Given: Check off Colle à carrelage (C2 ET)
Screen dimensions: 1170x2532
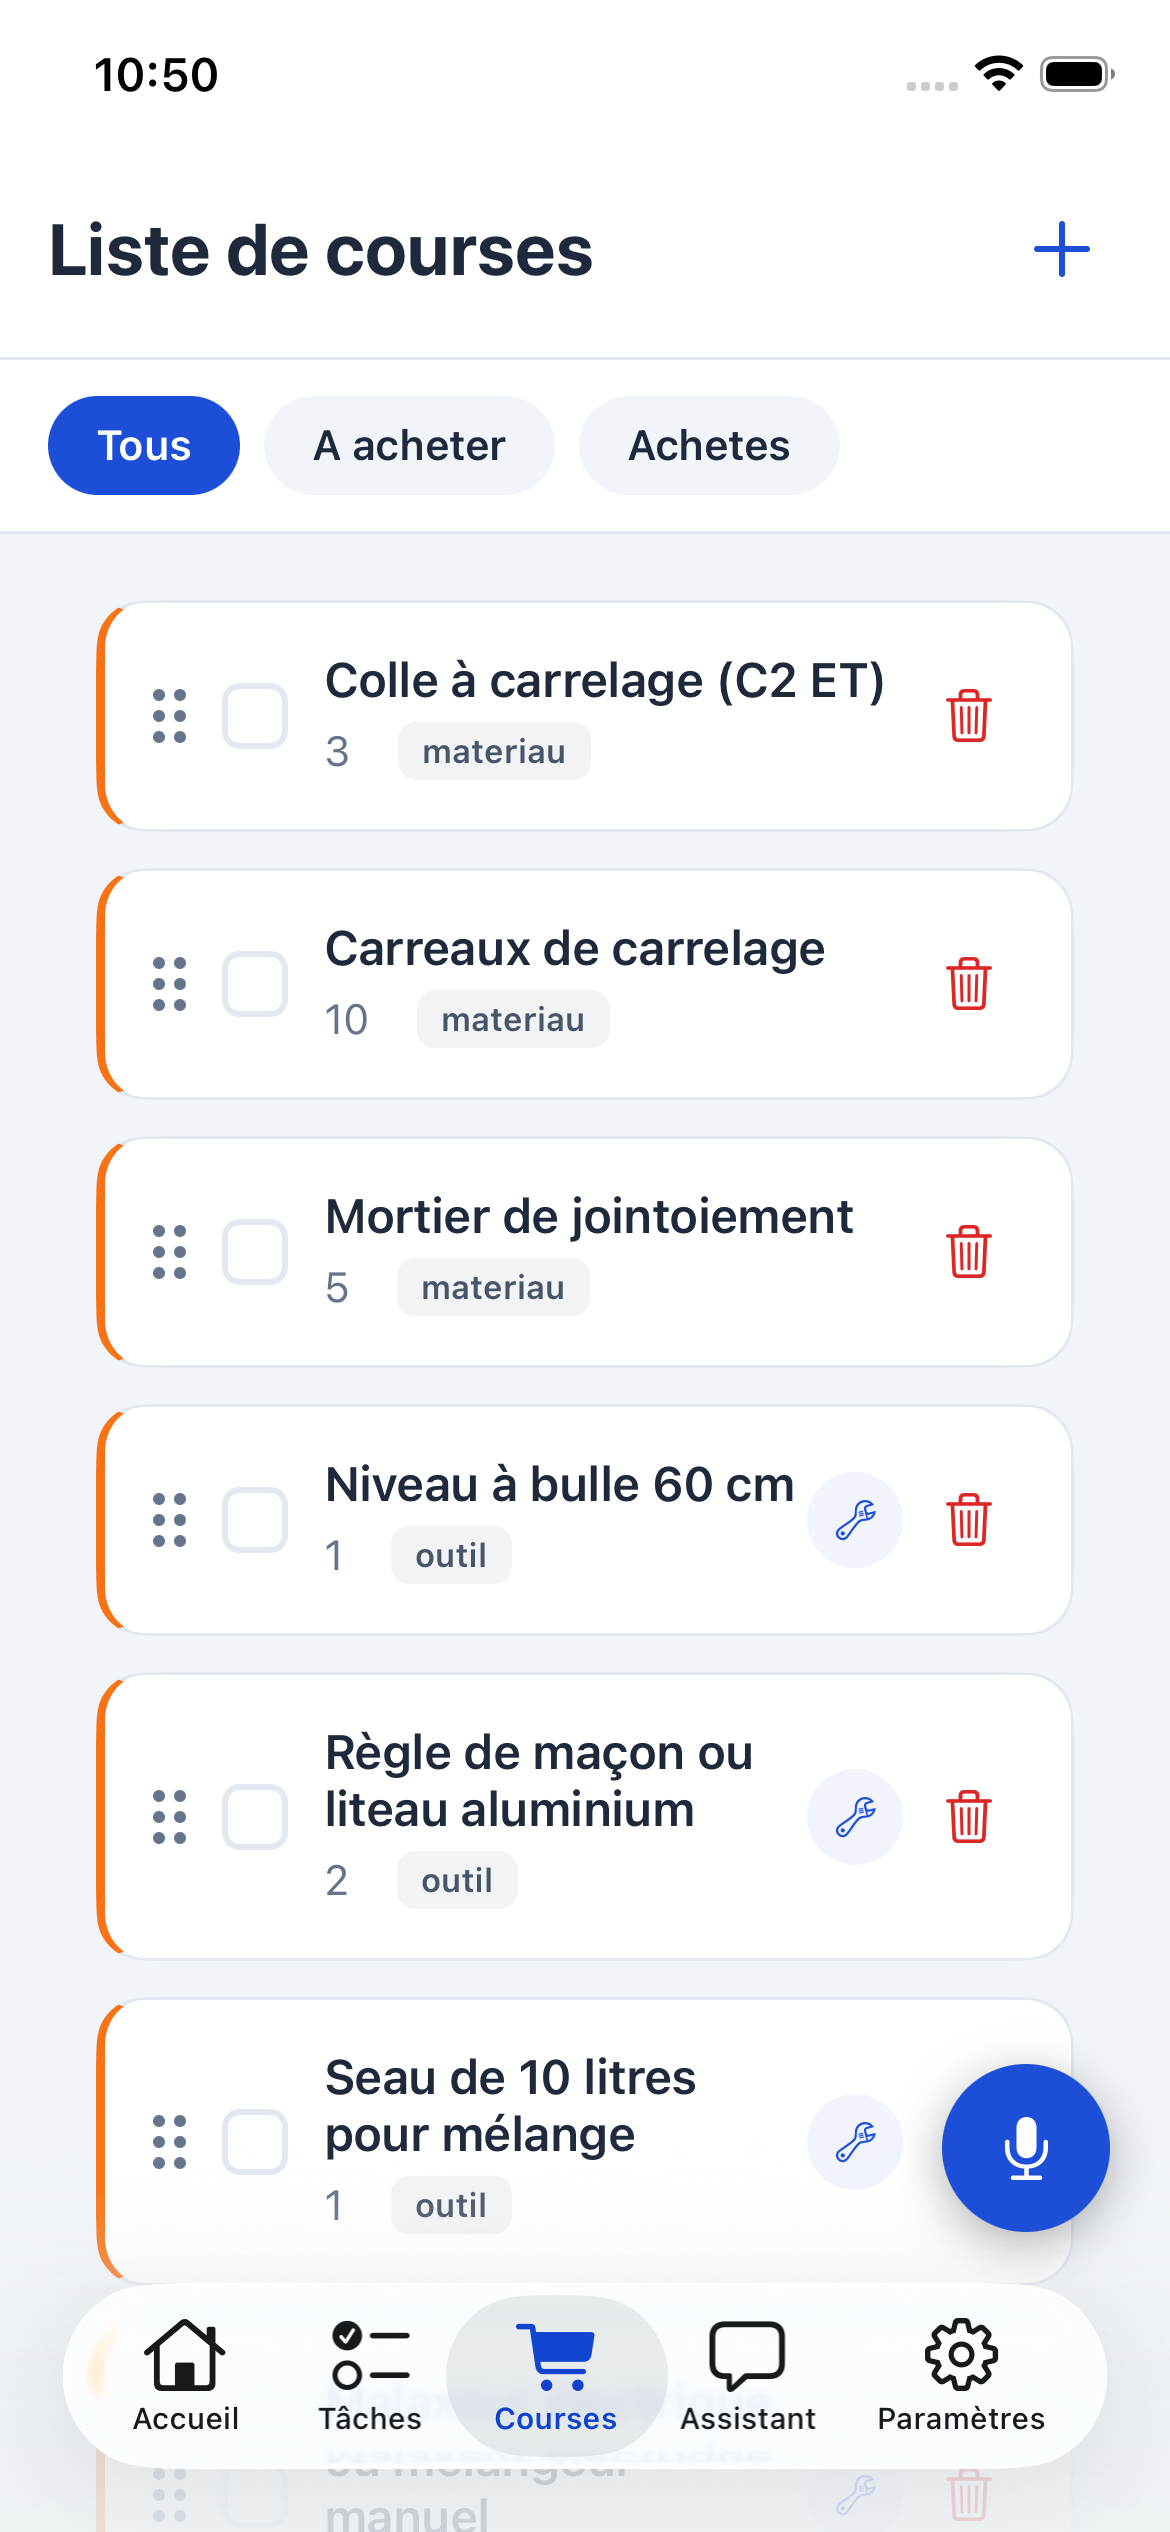Looking at the screenshot, I should tap(255, 716).
